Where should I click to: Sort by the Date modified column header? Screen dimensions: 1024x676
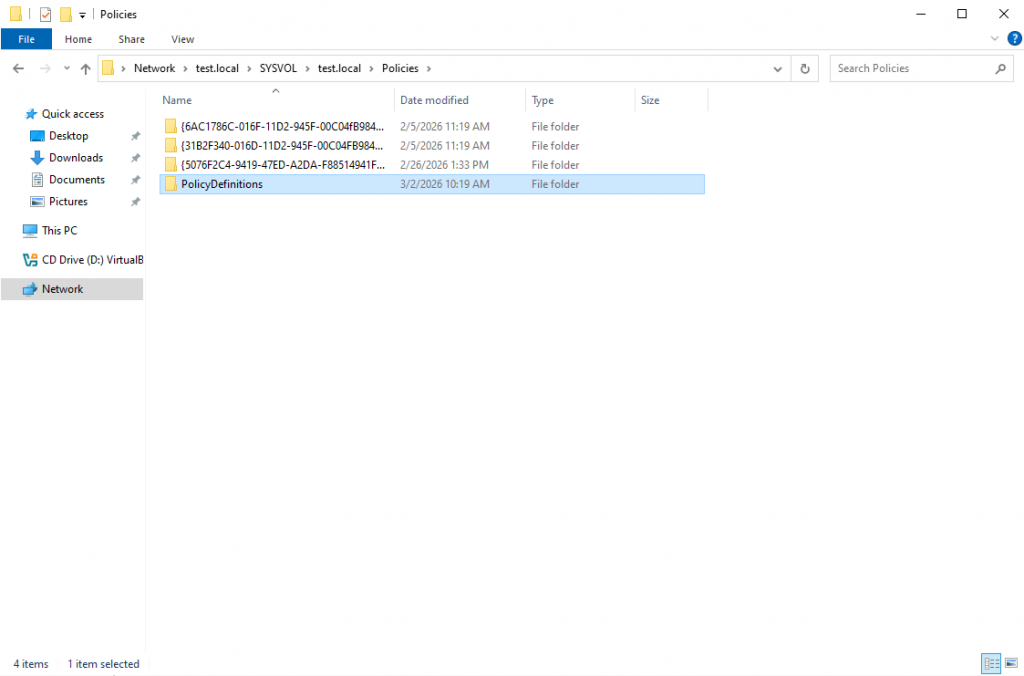tap(434, 100)
